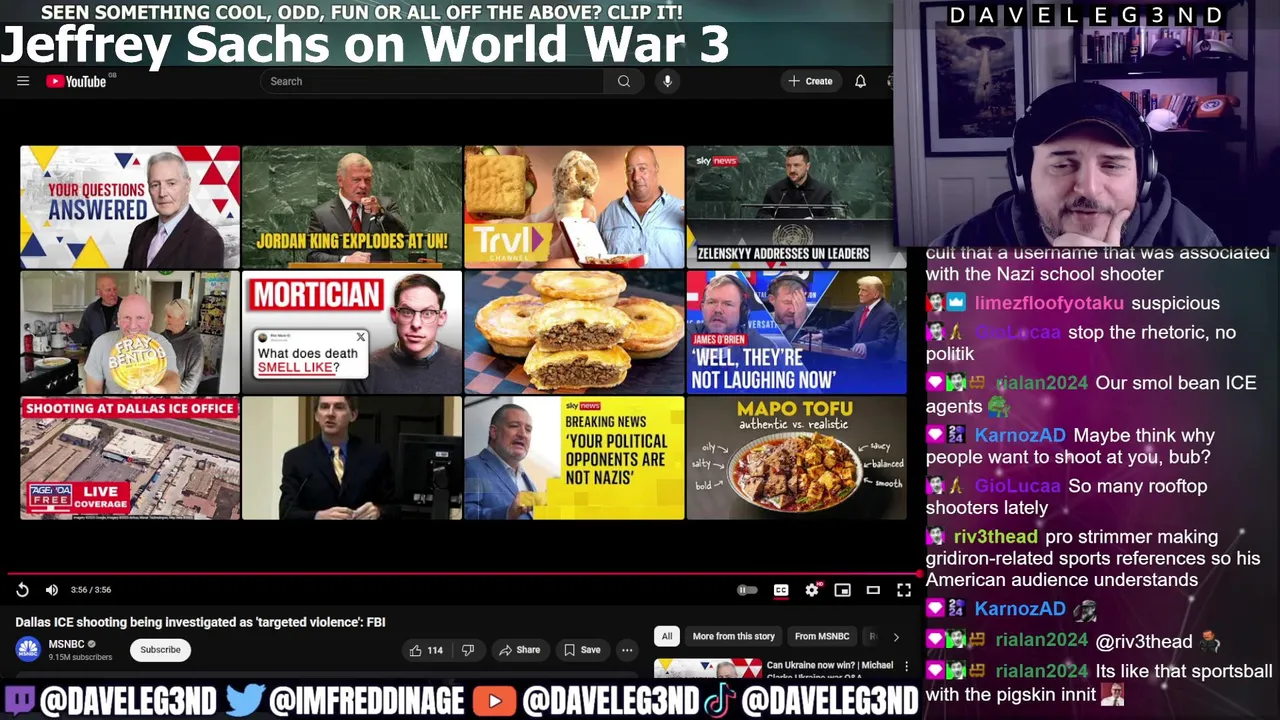Open the YouTube hamburger guide menu
The image size is (1280, 720).
[x=23, y=81]
